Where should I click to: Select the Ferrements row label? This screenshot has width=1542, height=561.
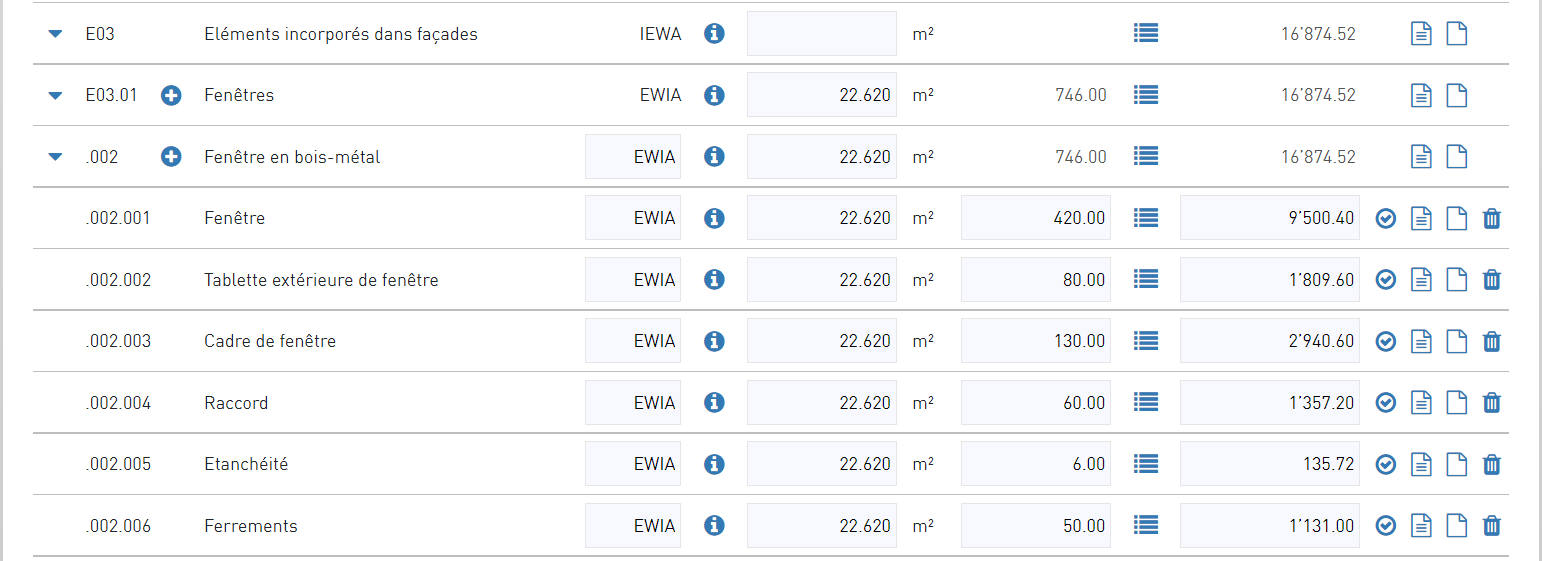pyautogui.click(x=251, y=526)
